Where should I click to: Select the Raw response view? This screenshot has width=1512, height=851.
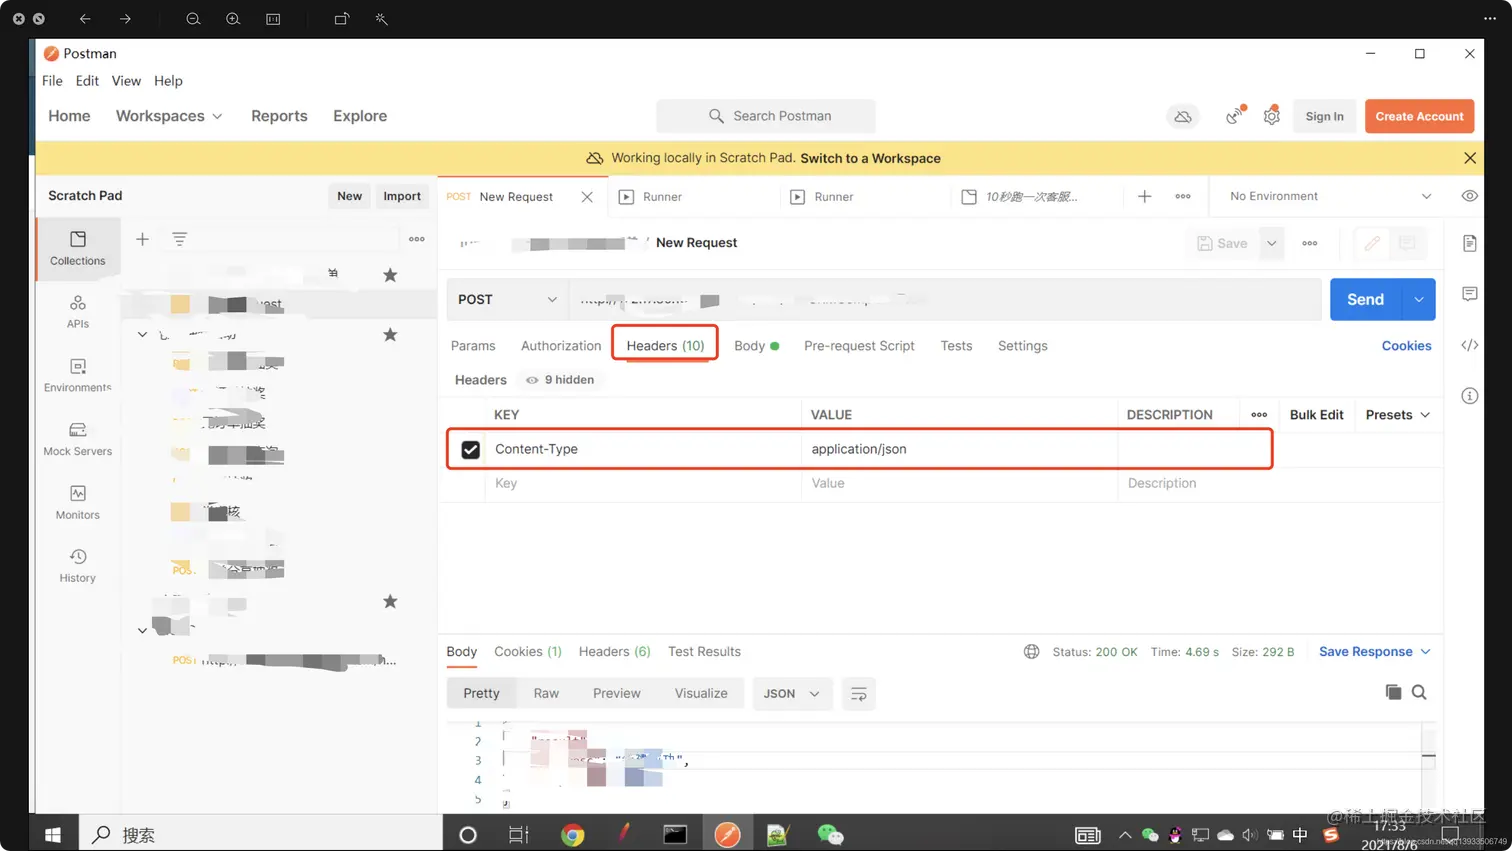tap(546, 694)
